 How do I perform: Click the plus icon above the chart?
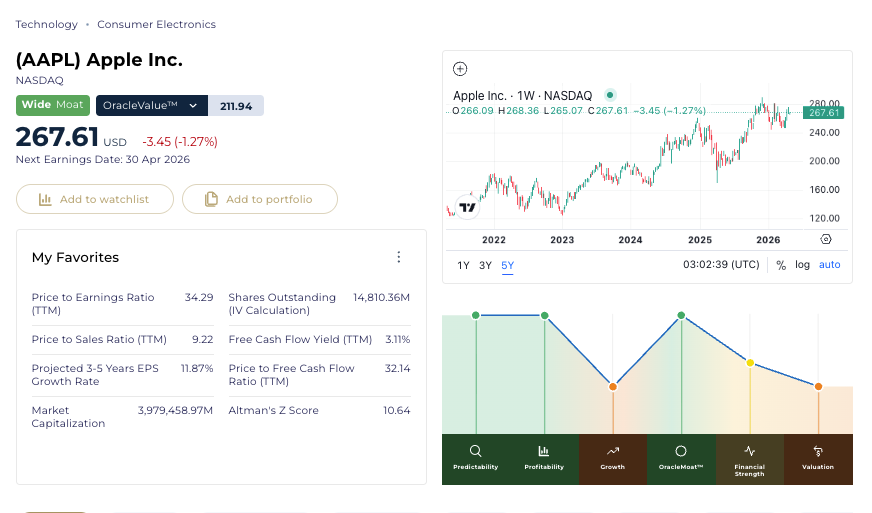tap(460, 69)
